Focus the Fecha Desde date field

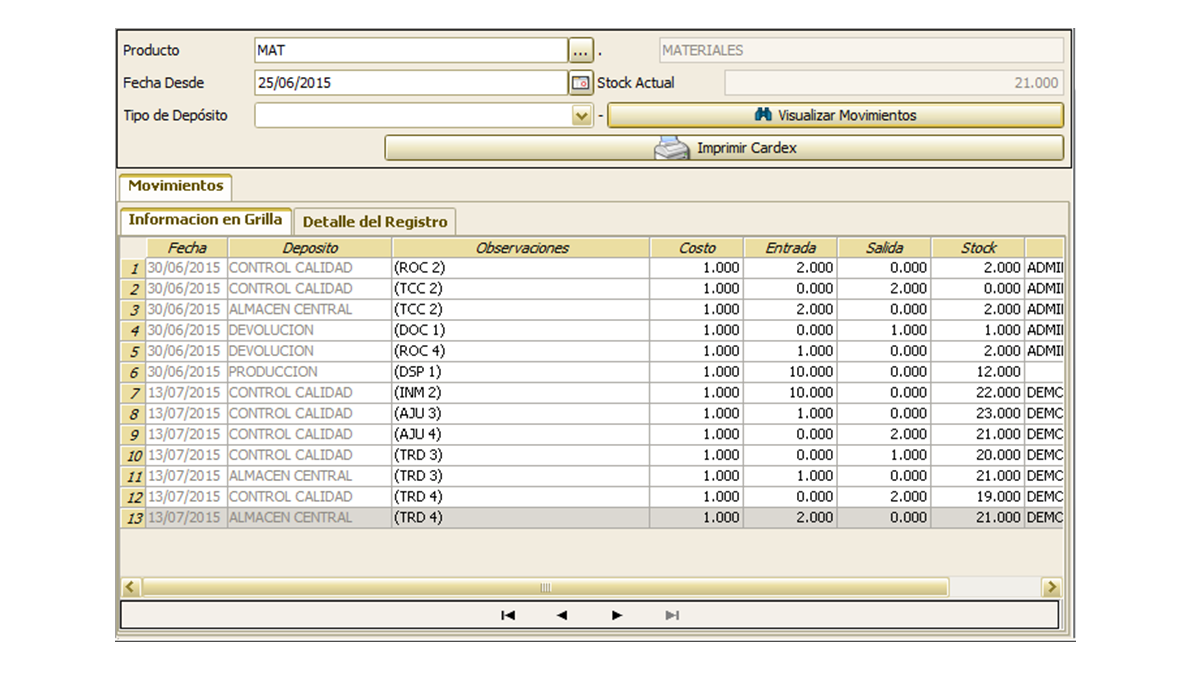click(x=411, y=83)
